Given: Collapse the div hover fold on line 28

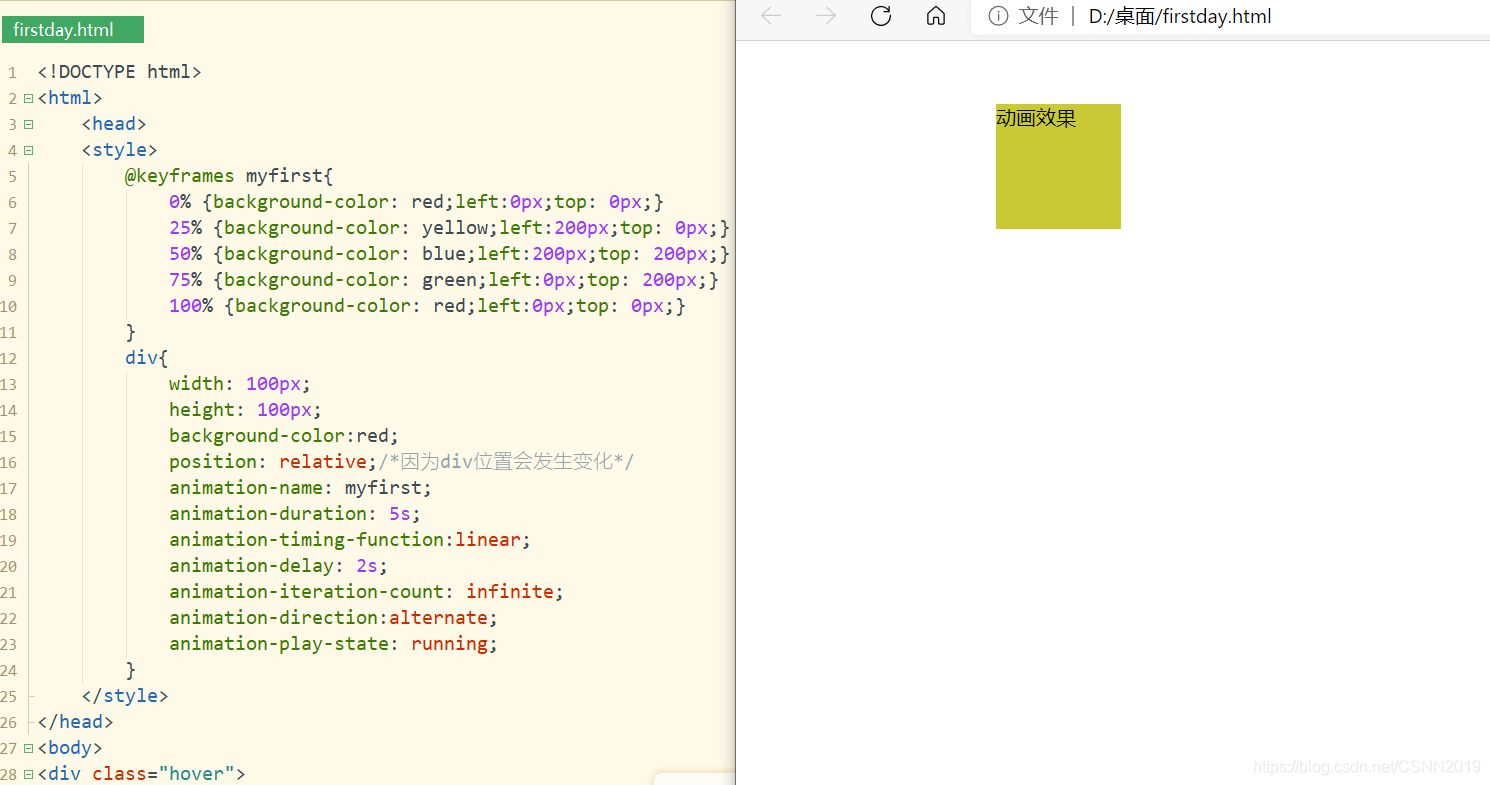Looking at the screenshot, I should pos(28,774).
